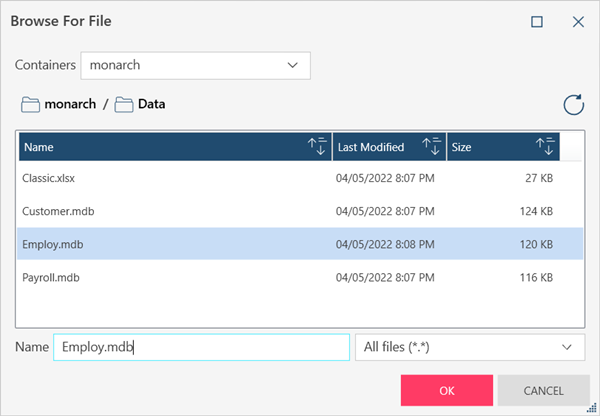This screenshot has height=416, width=600.
Task: Click the Data folder icon in breadcrumb
Action: (124, 104)
